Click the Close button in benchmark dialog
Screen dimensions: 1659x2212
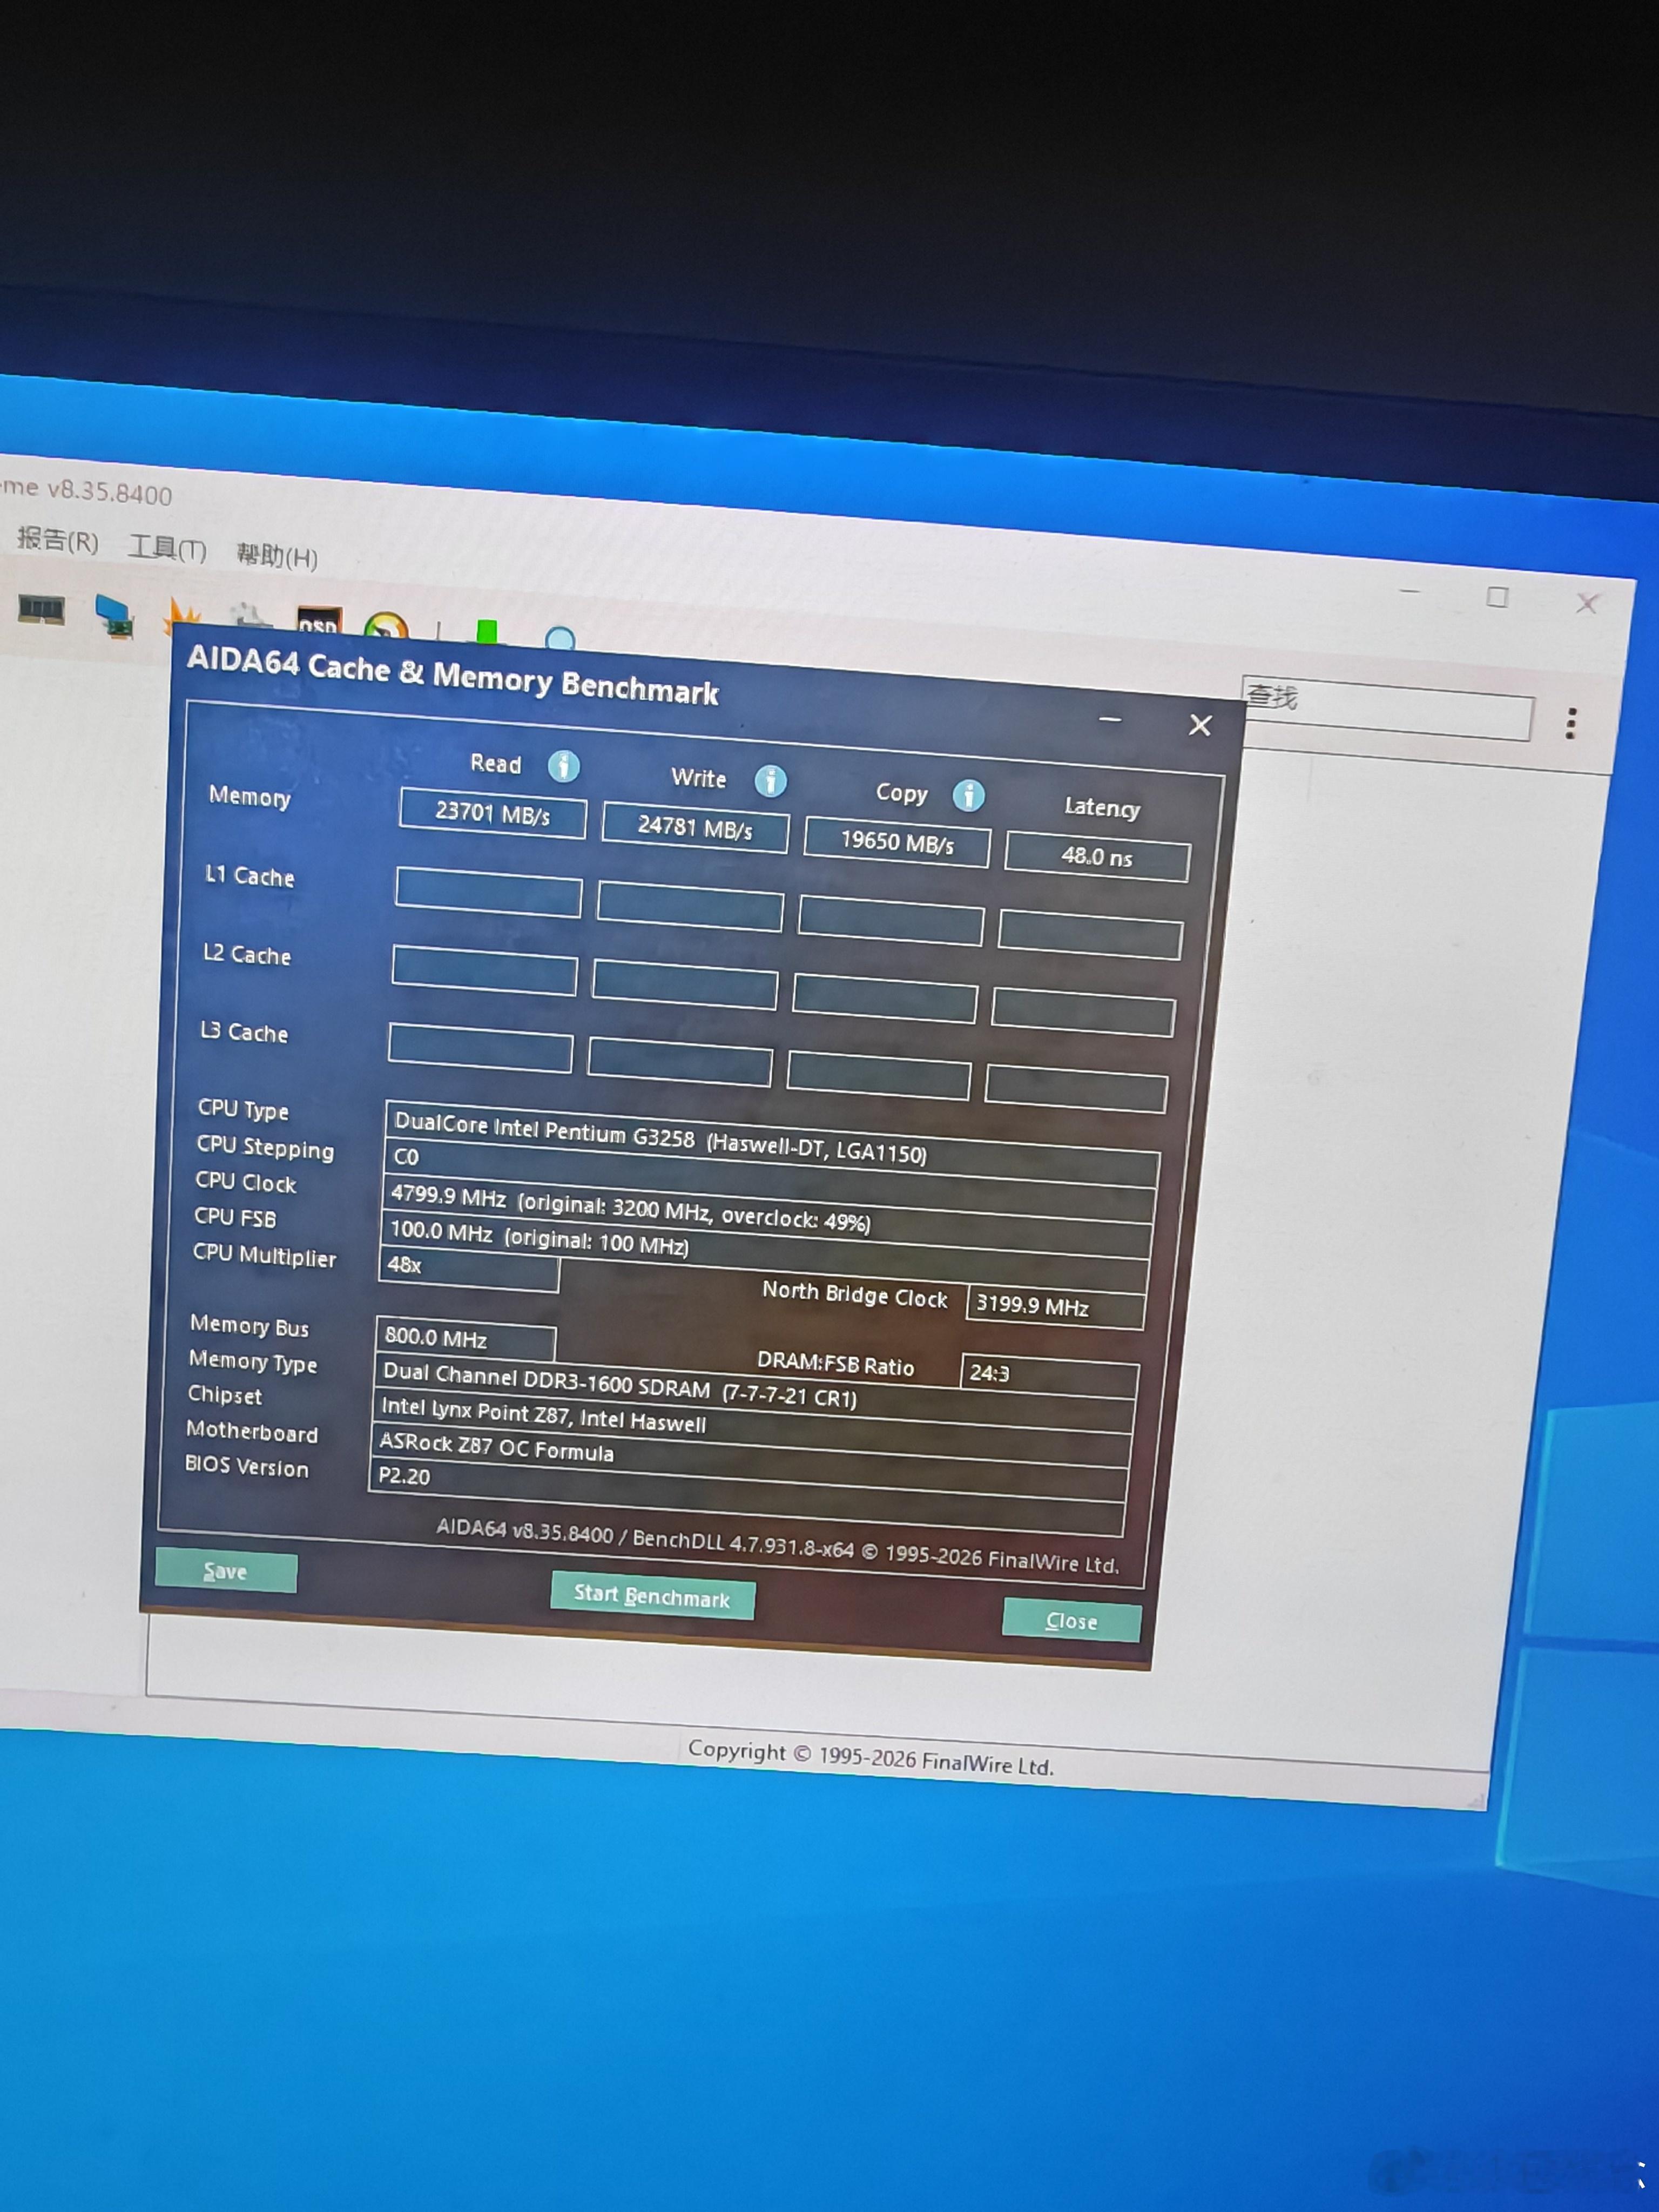click(1071, 1621)
